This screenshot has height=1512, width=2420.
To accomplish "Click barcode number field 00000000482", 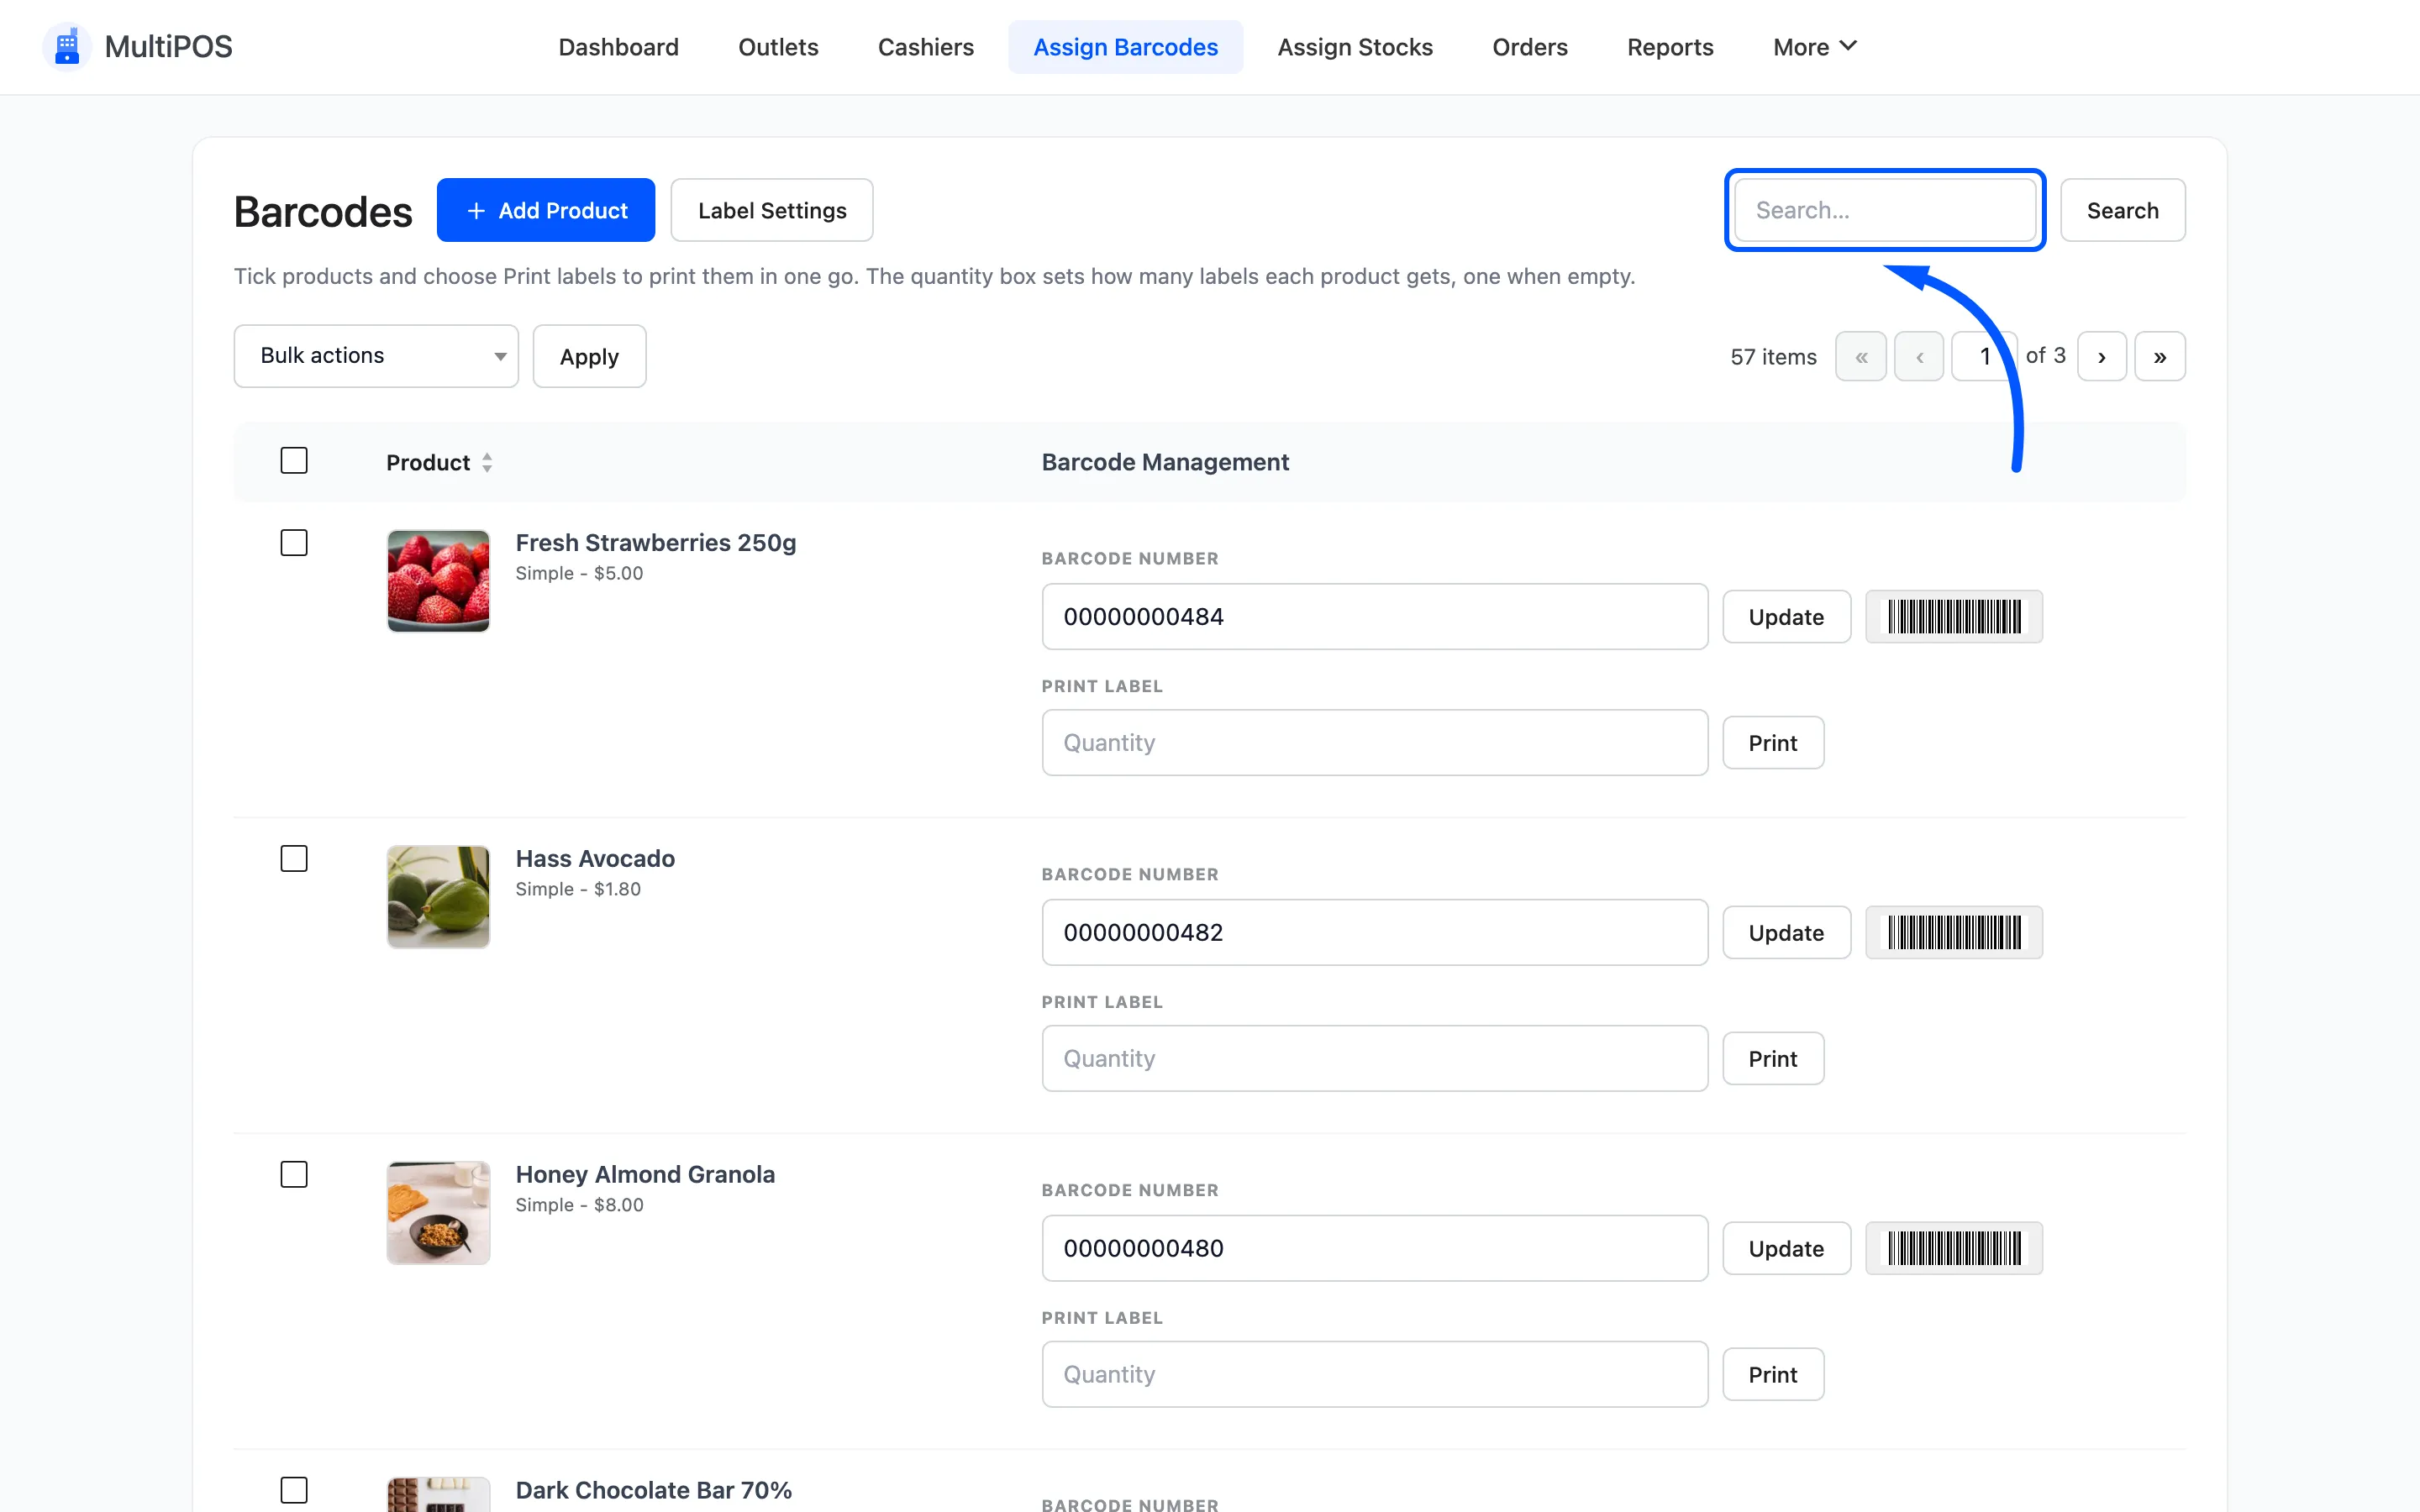I will click(x=1375, y=933).
